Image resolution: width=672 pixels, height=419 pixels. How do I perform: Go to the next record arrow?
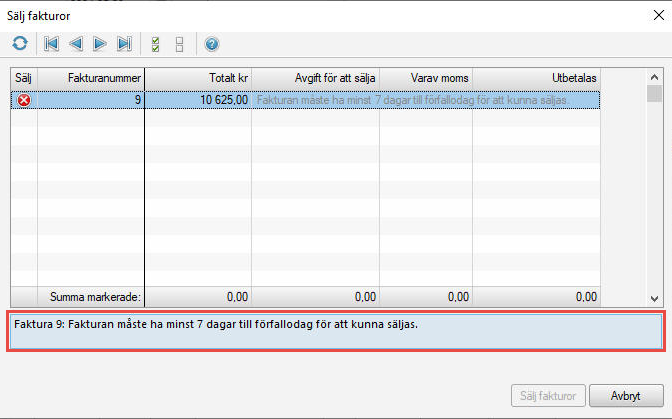(x=100, y=44)
